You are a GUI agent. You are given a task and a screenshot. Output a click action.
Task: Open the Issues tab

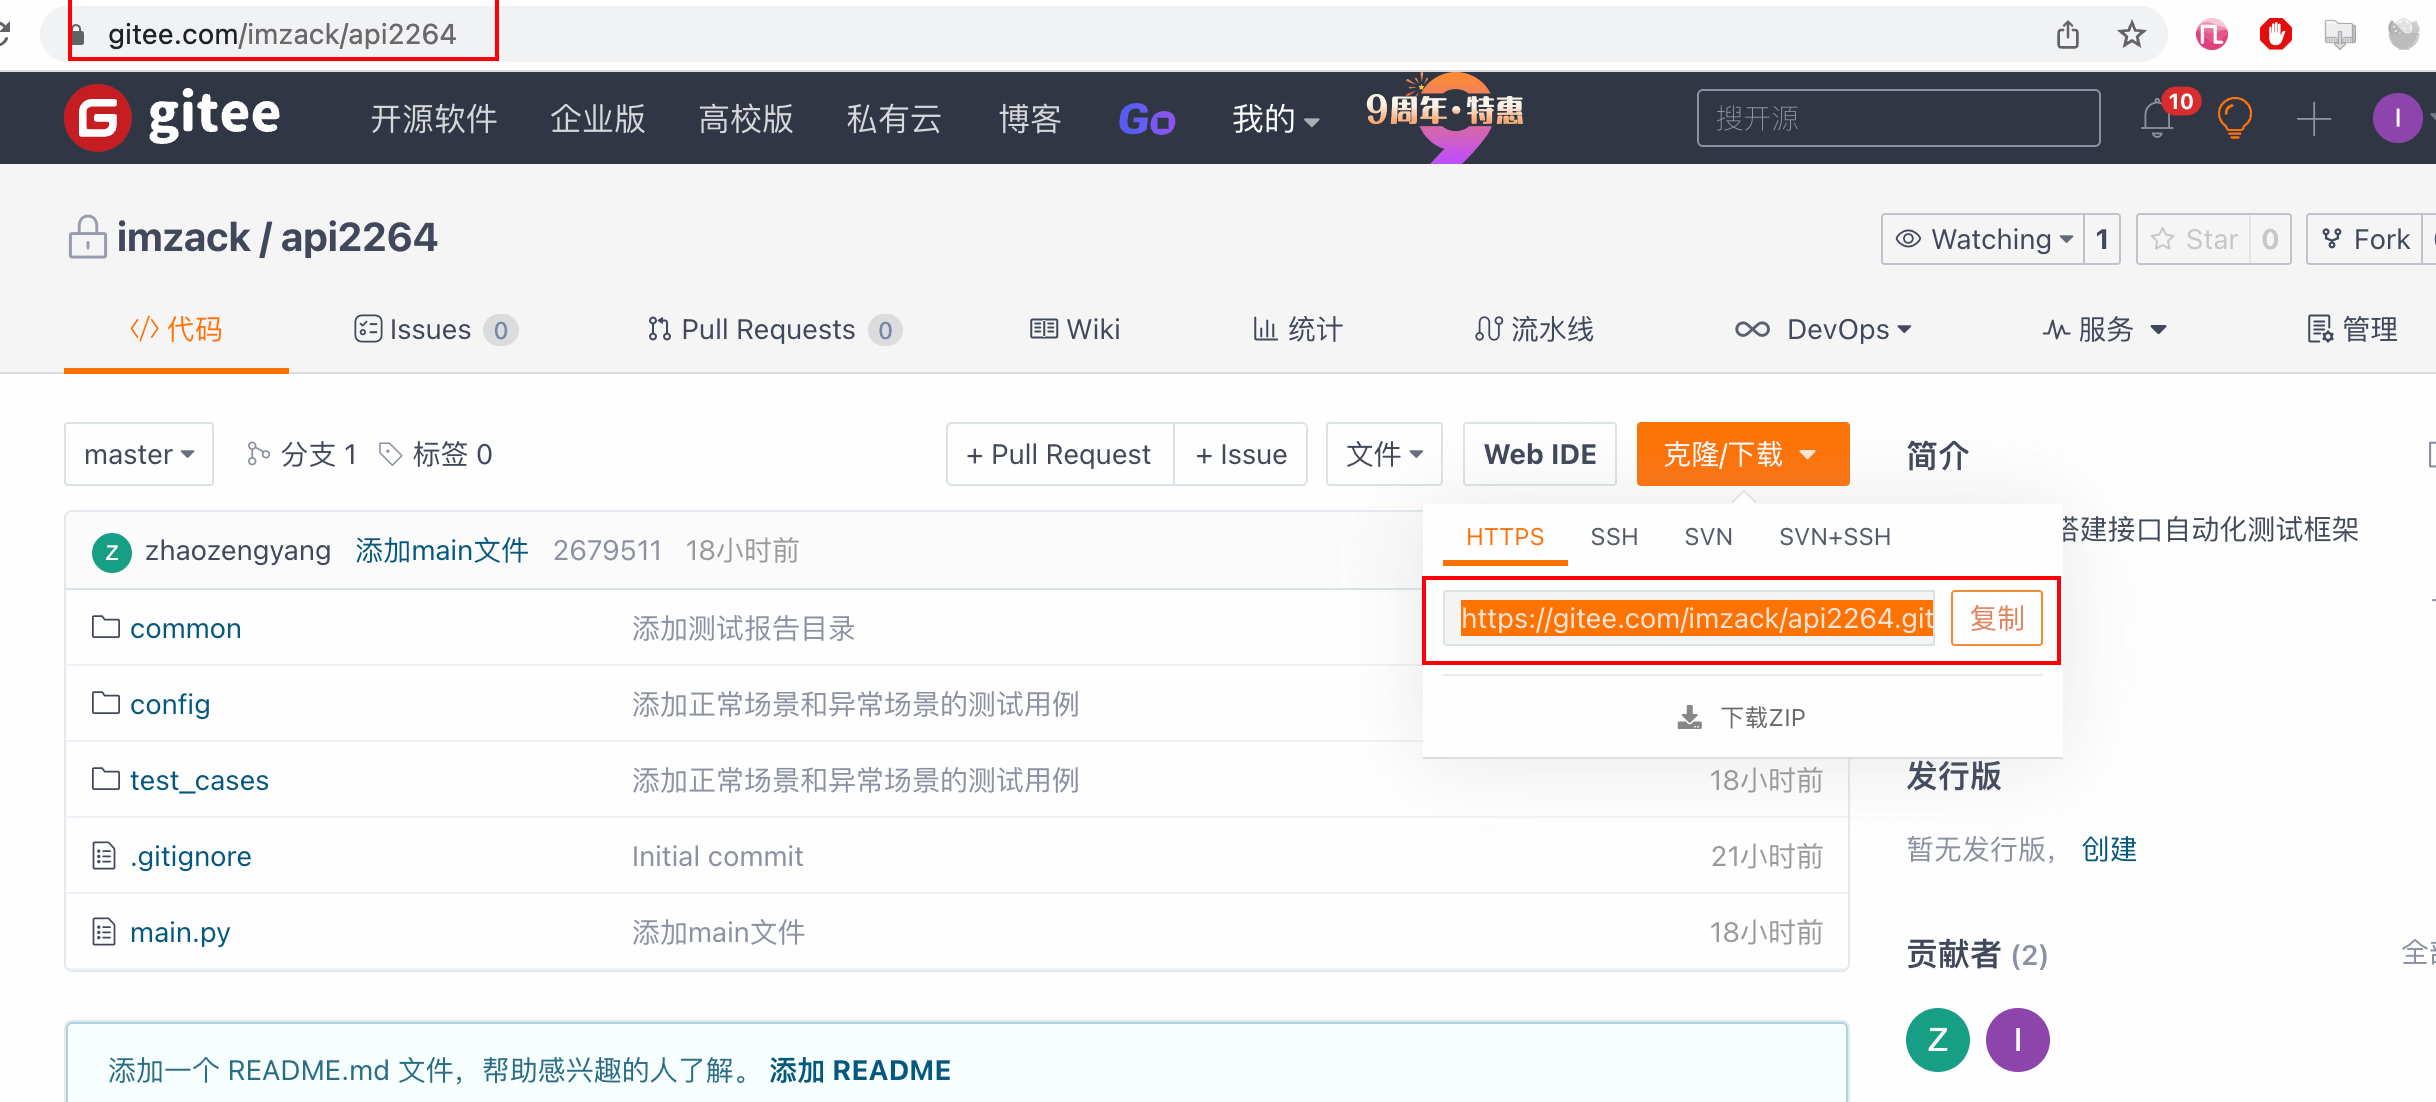[x=430, y=329]
